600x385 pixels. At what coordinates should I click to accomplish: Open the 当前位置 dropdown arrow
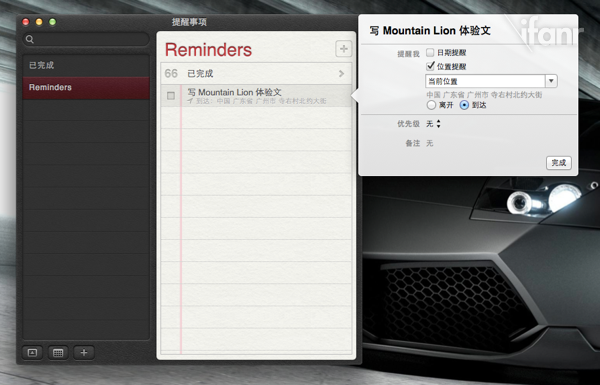point(551,81)
